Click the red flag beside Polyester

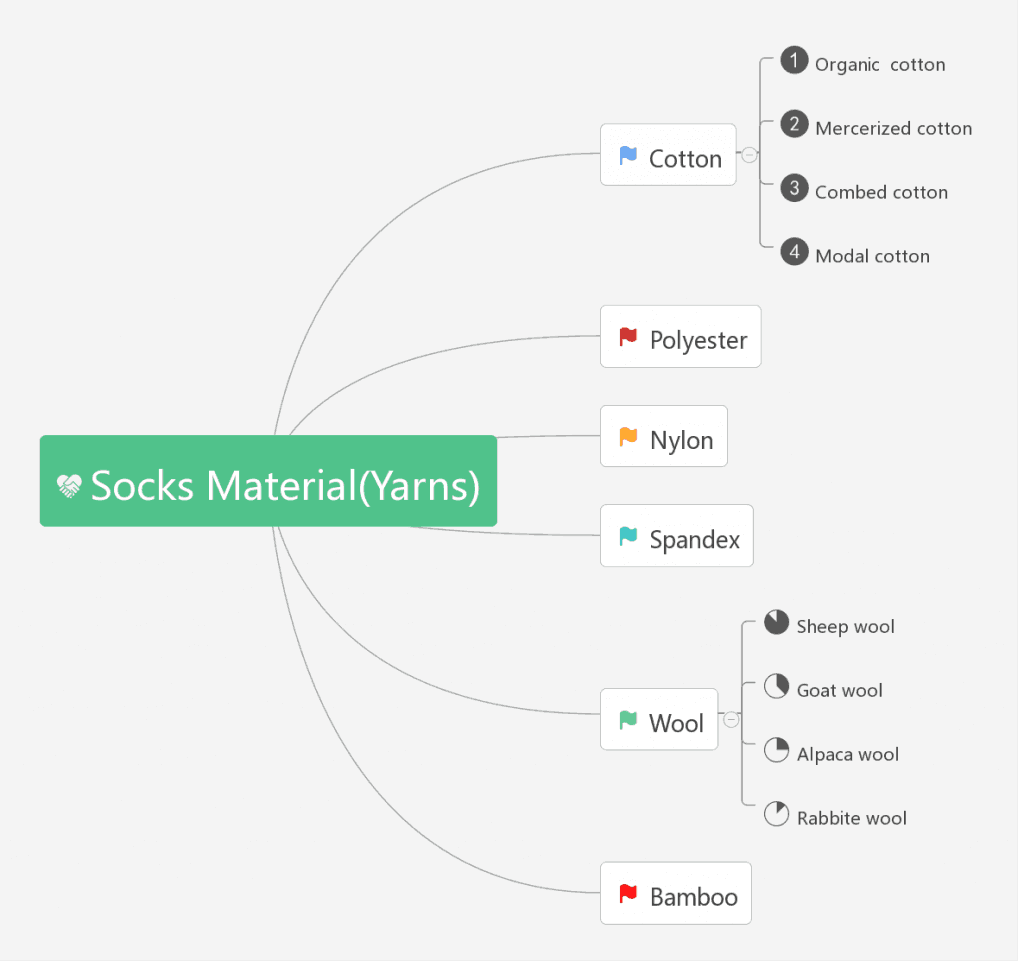coord(628,337)
